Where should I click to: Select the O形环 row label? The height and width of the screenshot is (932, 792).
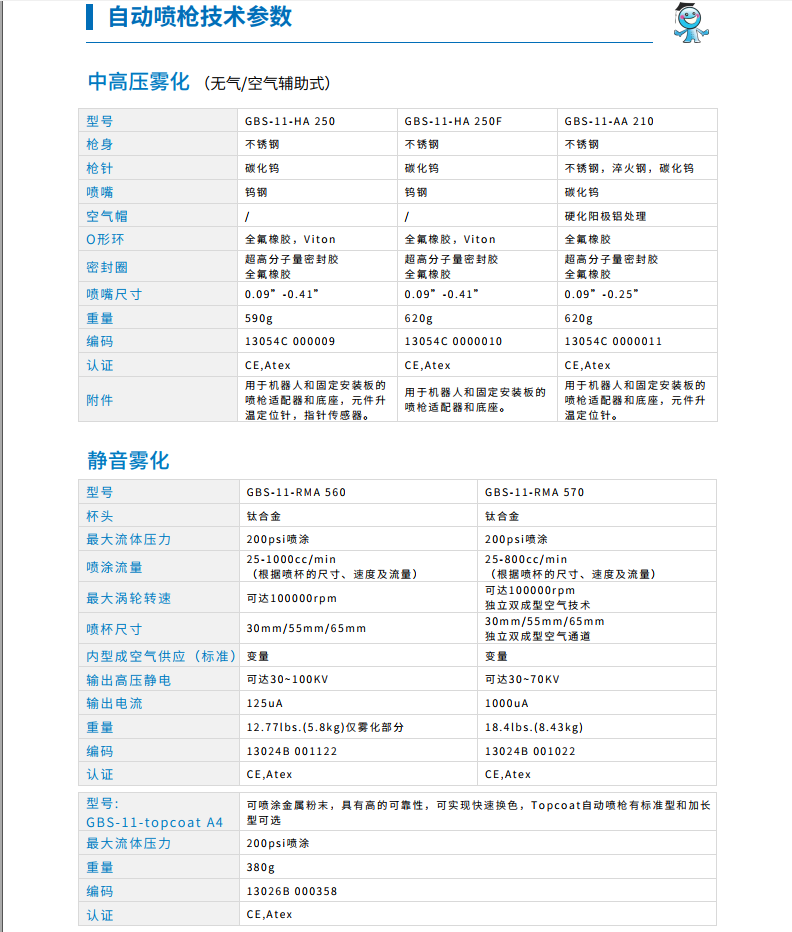pos(106,239)
